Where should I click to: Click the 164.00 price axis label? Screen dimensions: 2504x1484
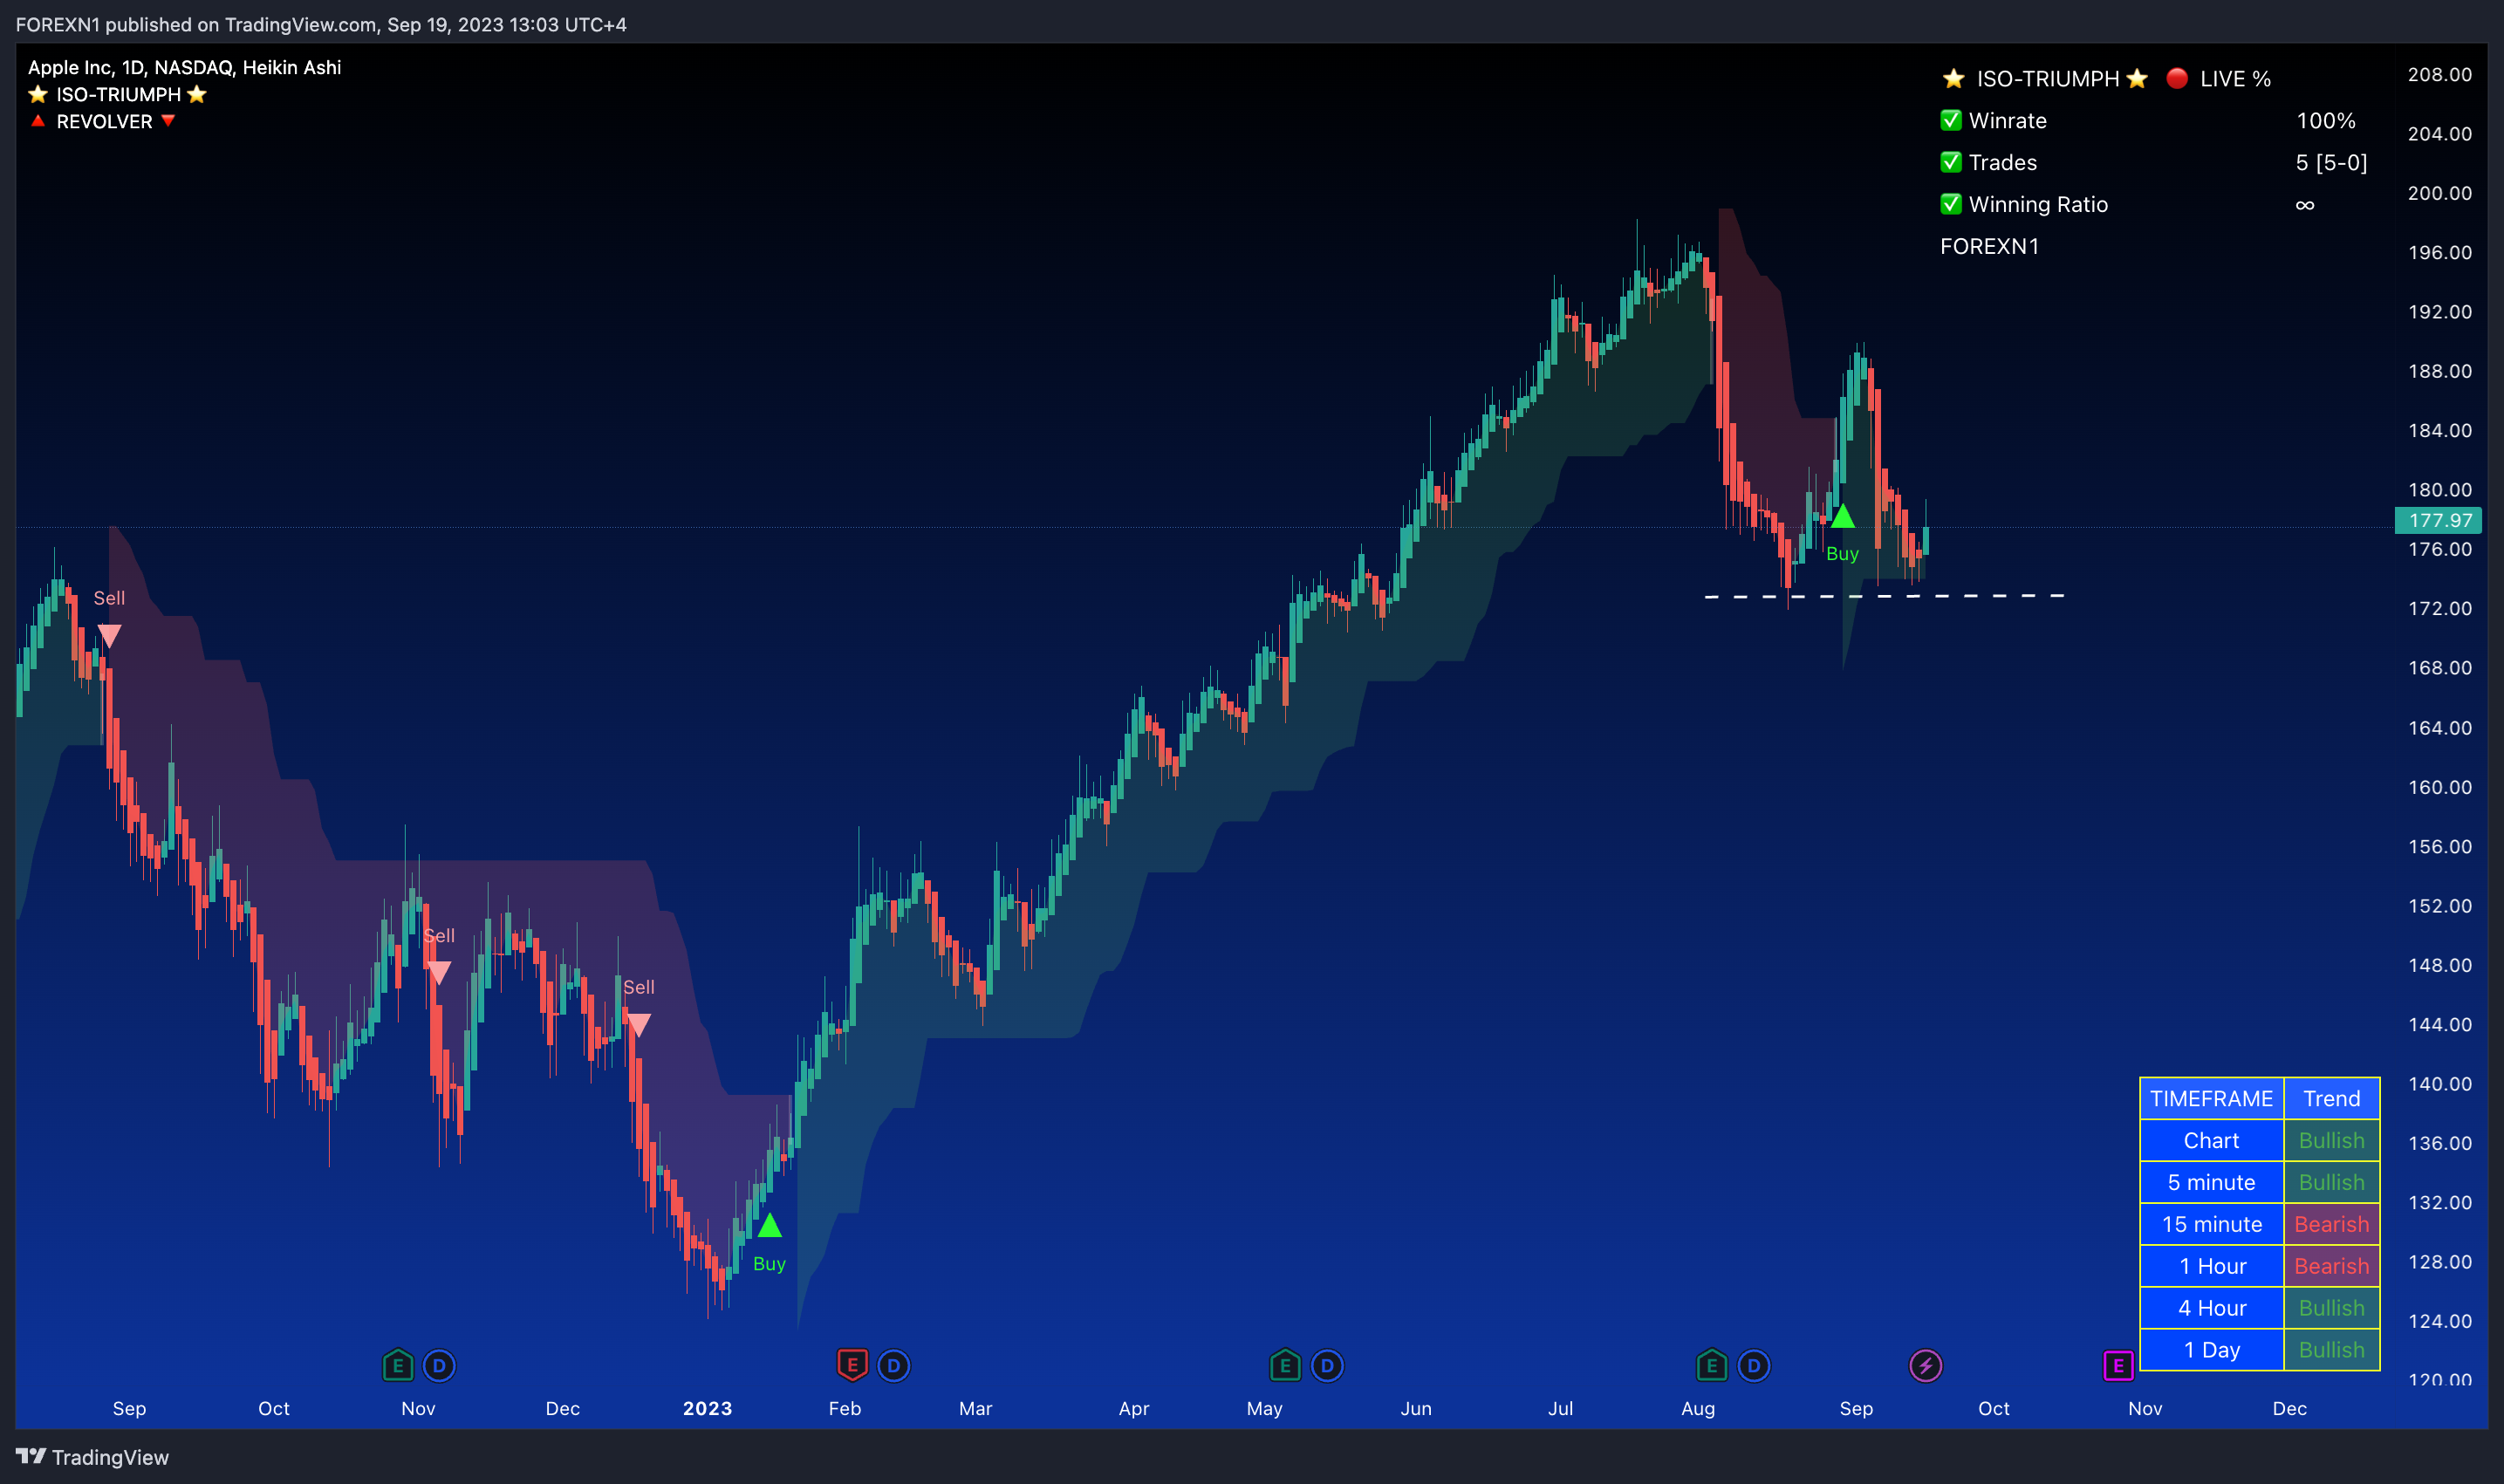pyautogui.click(x=2440, y=728)
